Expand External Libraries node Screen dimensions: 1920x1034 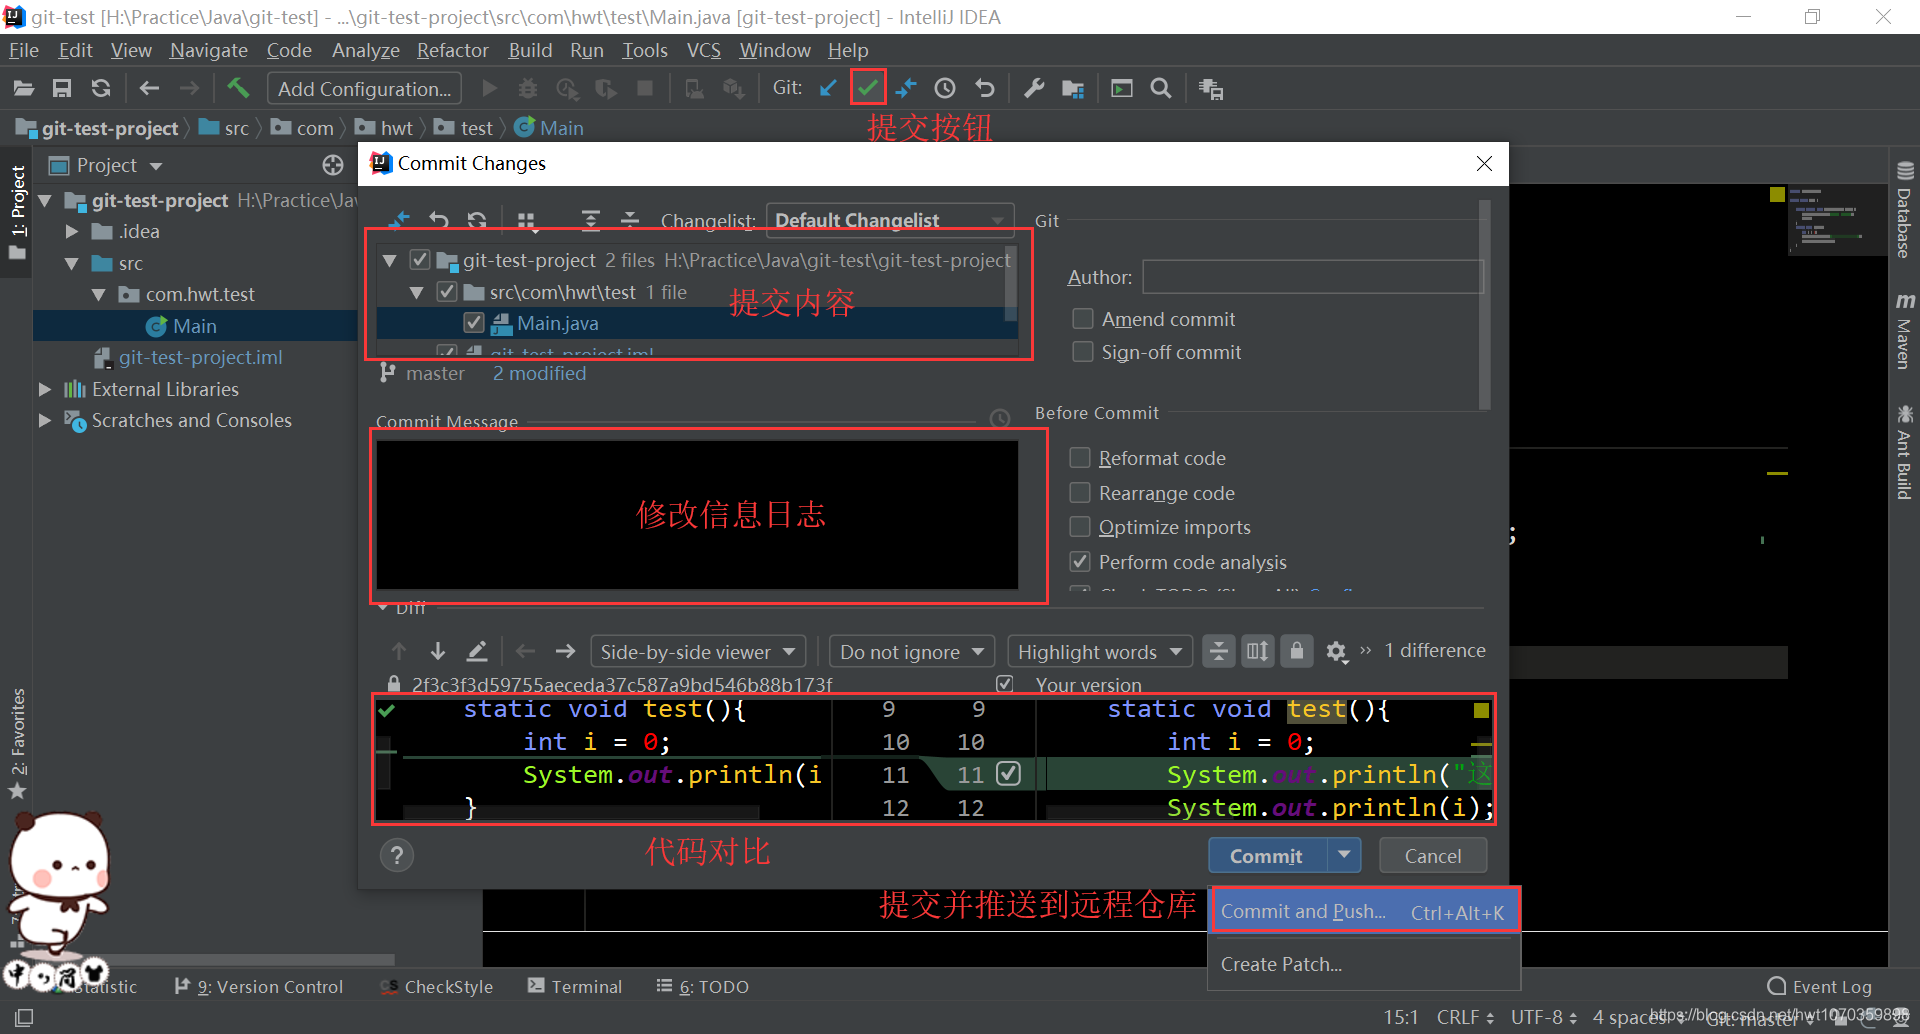[44, 389]
